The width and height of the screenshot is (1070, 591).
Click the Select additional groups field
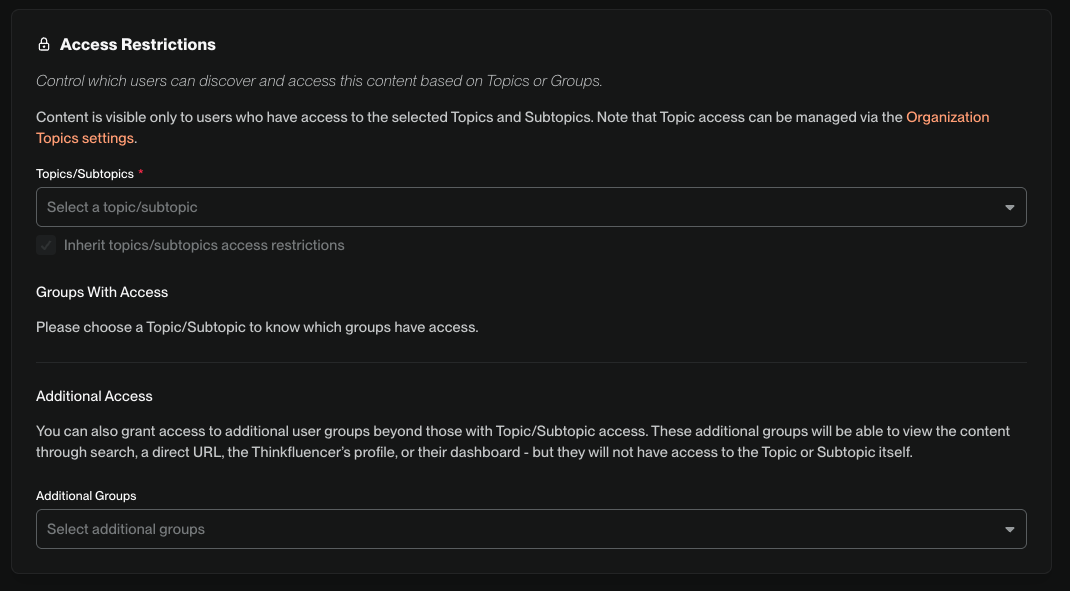(x=531, y=529)
